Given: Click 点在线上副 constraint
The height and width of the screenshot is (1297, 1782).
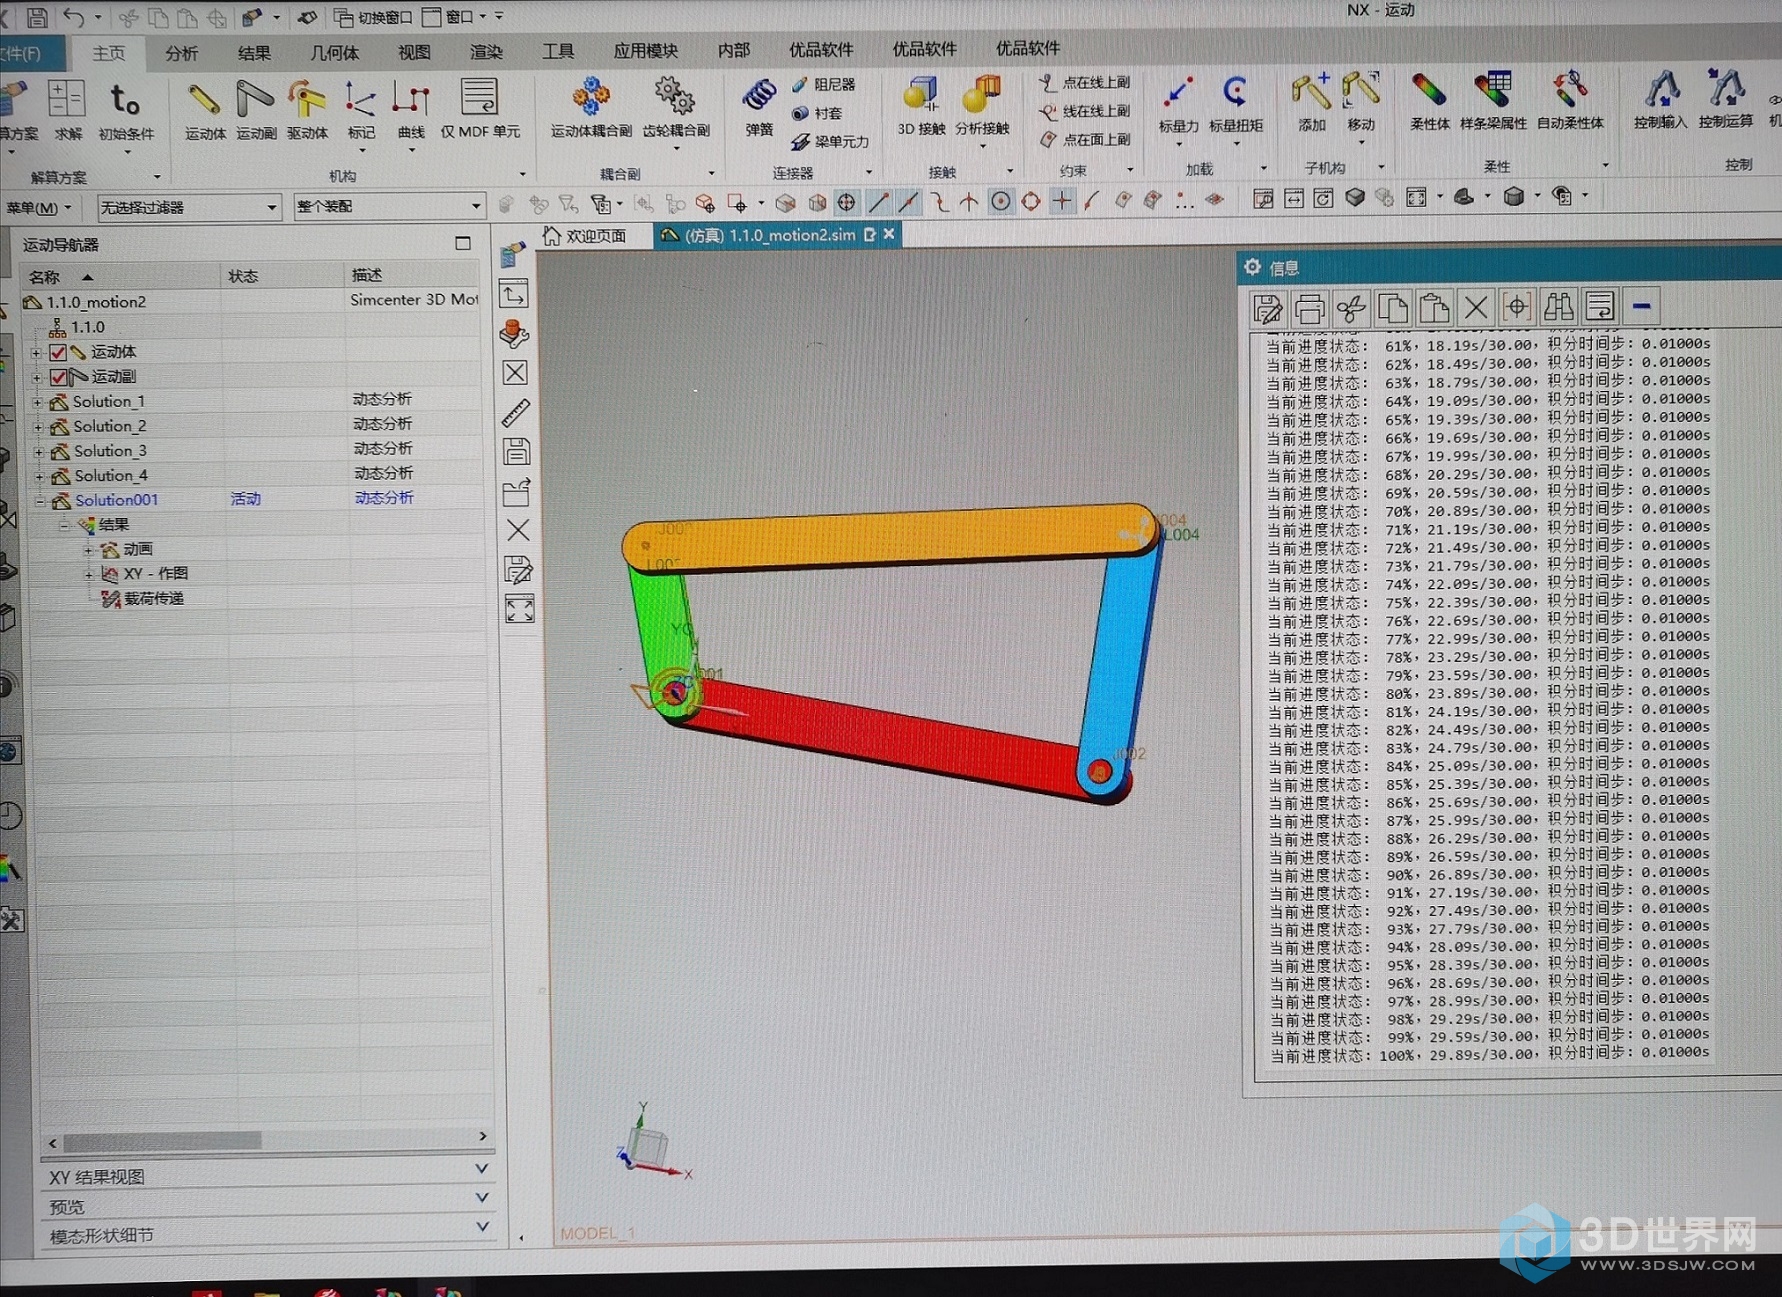Looking at the screenshot, I should tap(1084, 82).
